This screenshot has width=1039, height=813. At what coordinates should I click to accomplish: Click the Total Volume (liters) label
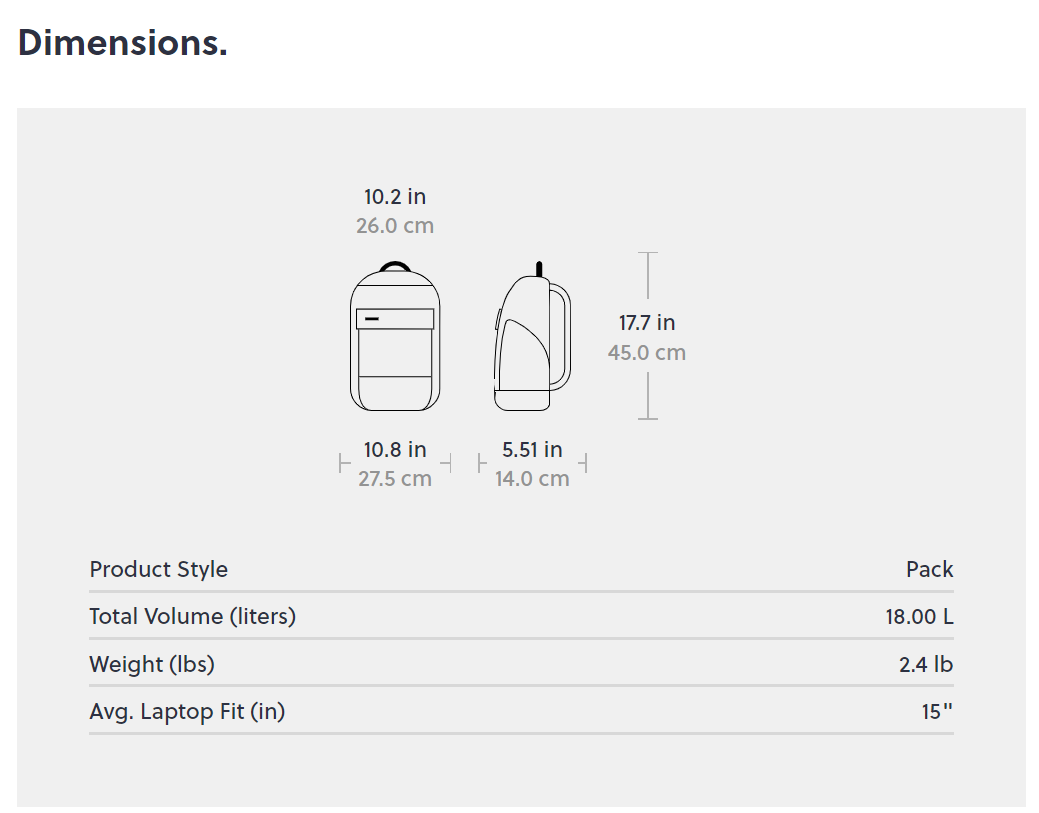(x=193, y=617)
